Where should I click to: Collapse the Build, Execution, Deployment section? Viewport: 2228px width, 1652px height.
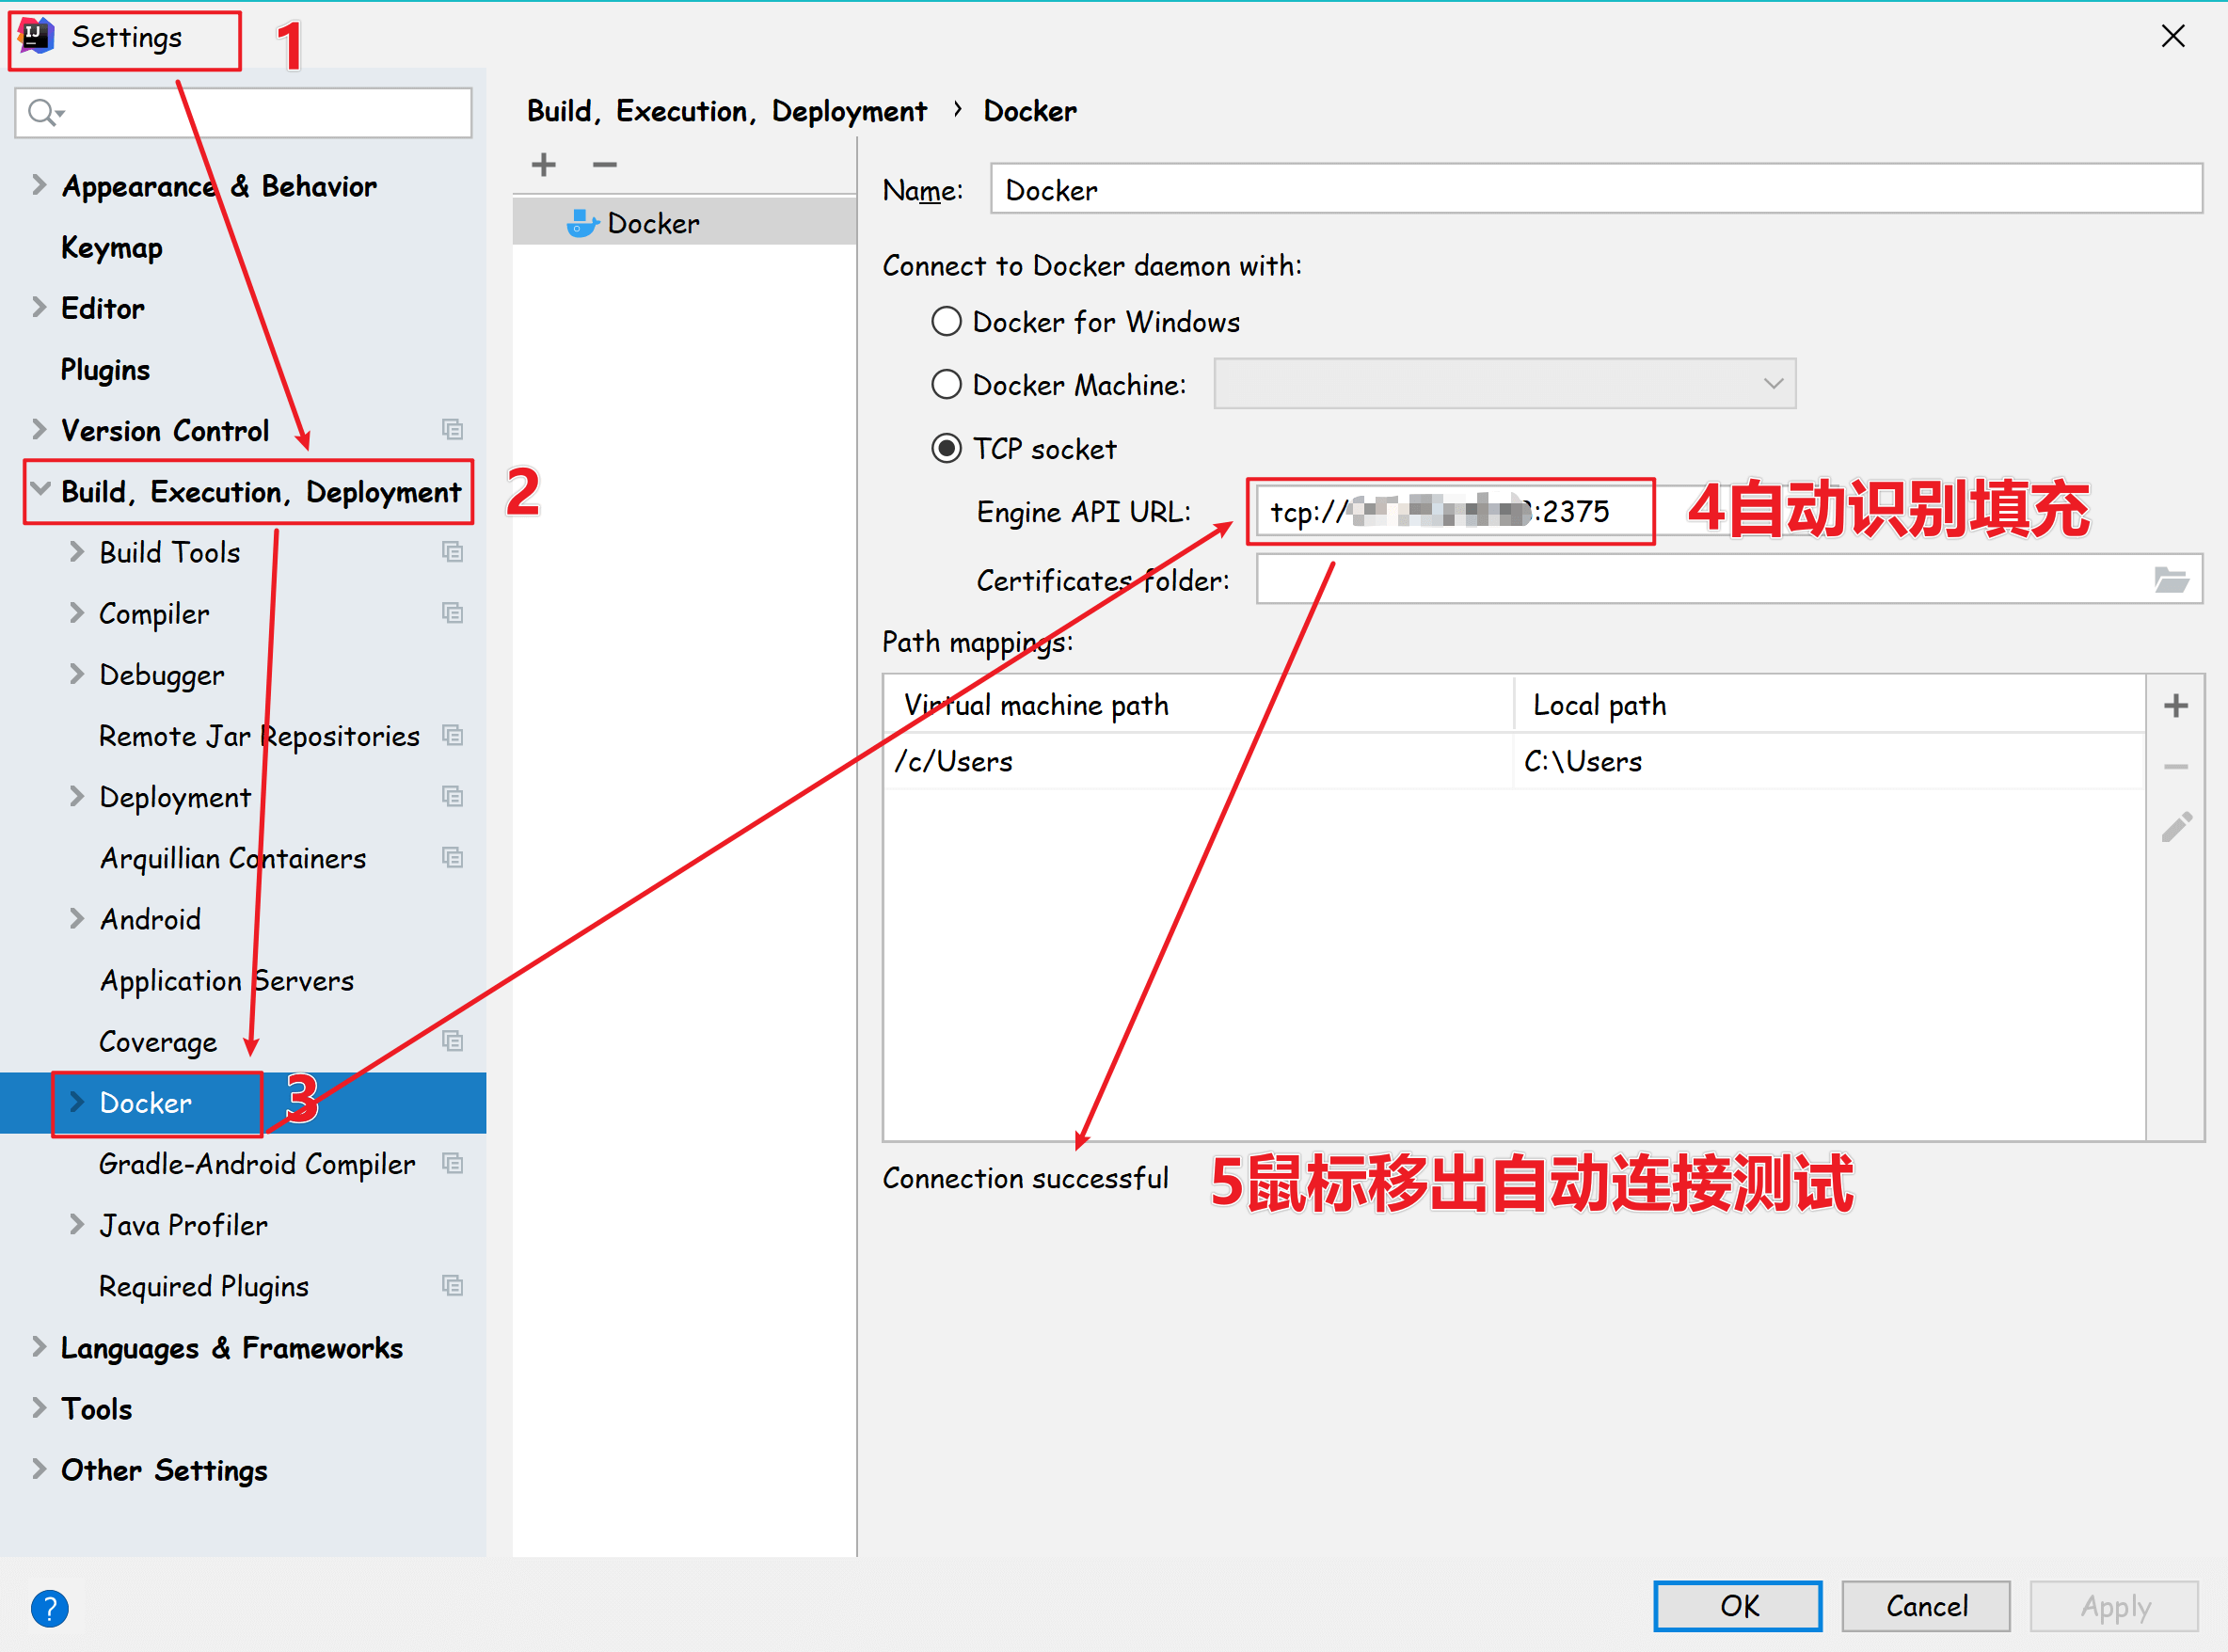pos(40,490)
